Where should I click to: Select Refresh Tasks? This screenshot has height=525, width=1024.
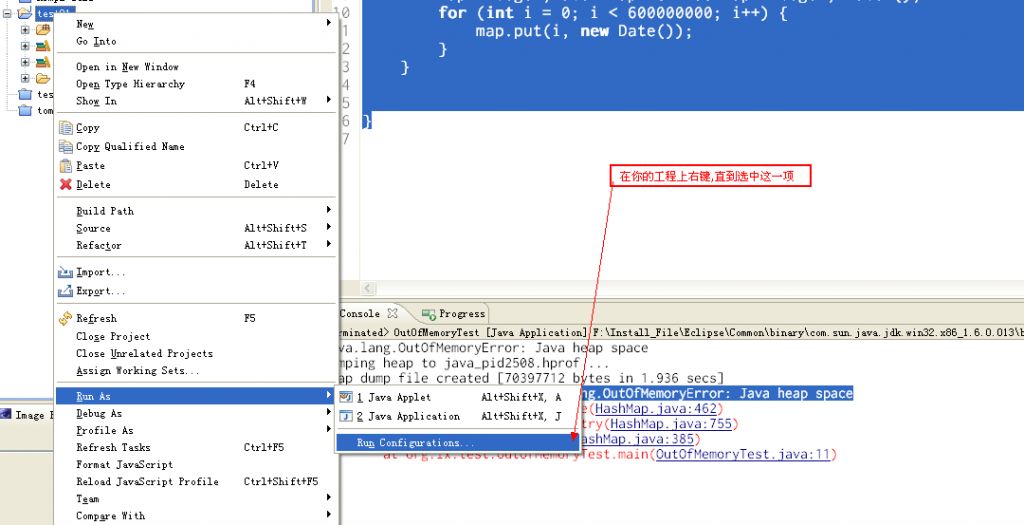pos(196,447)
